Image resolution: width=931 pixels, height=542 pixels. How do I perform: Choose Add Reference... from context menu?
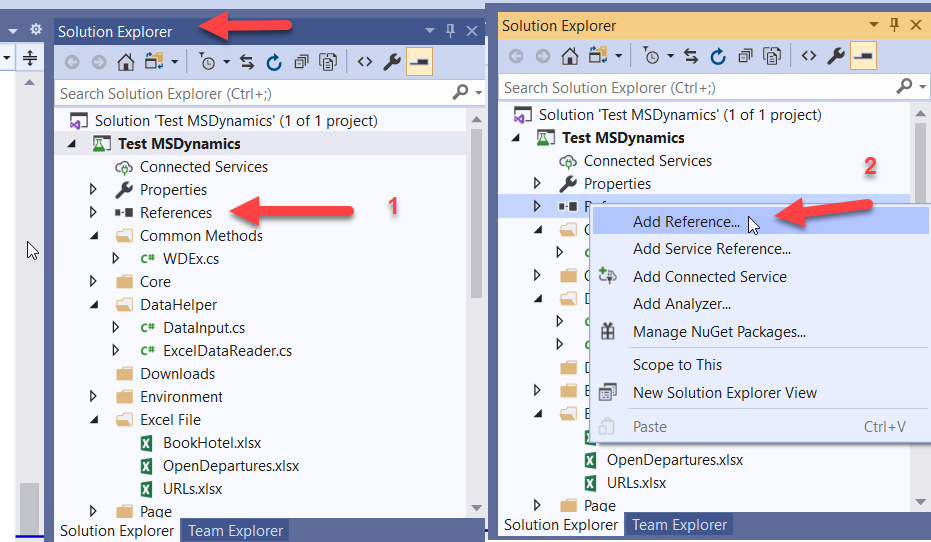coord(686,221)
